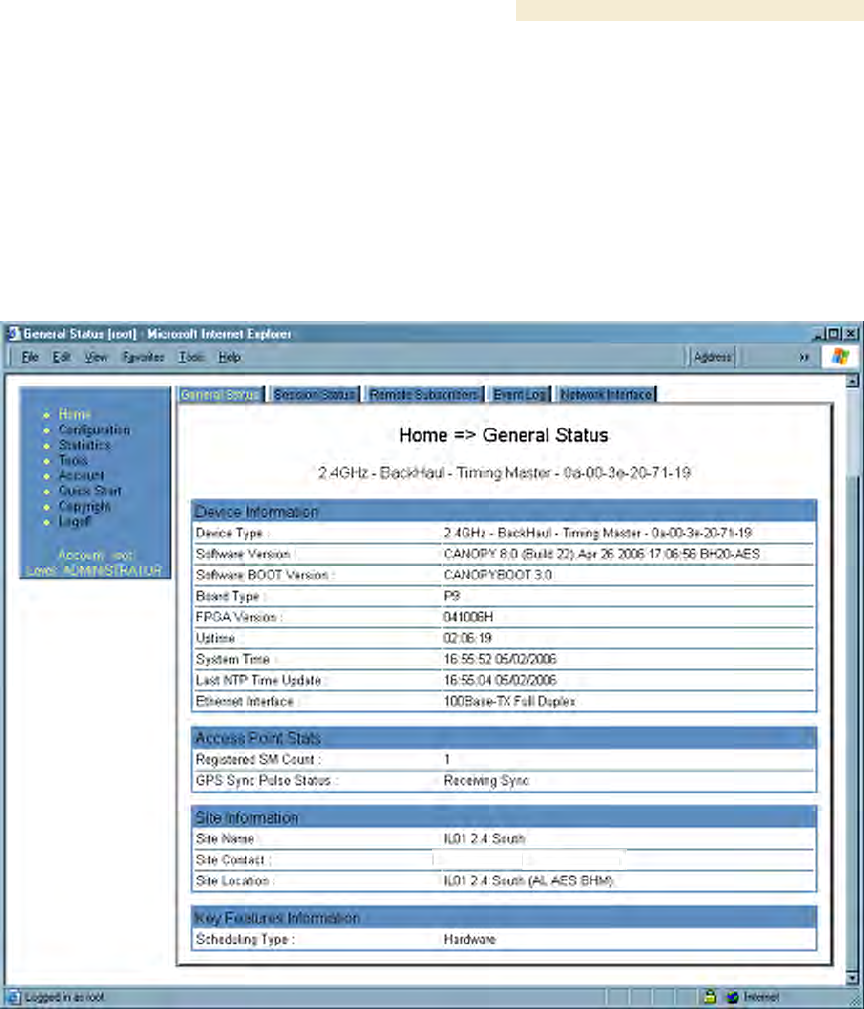Open the File menu
Screen dimensions: 864x1009
[30, 357]
